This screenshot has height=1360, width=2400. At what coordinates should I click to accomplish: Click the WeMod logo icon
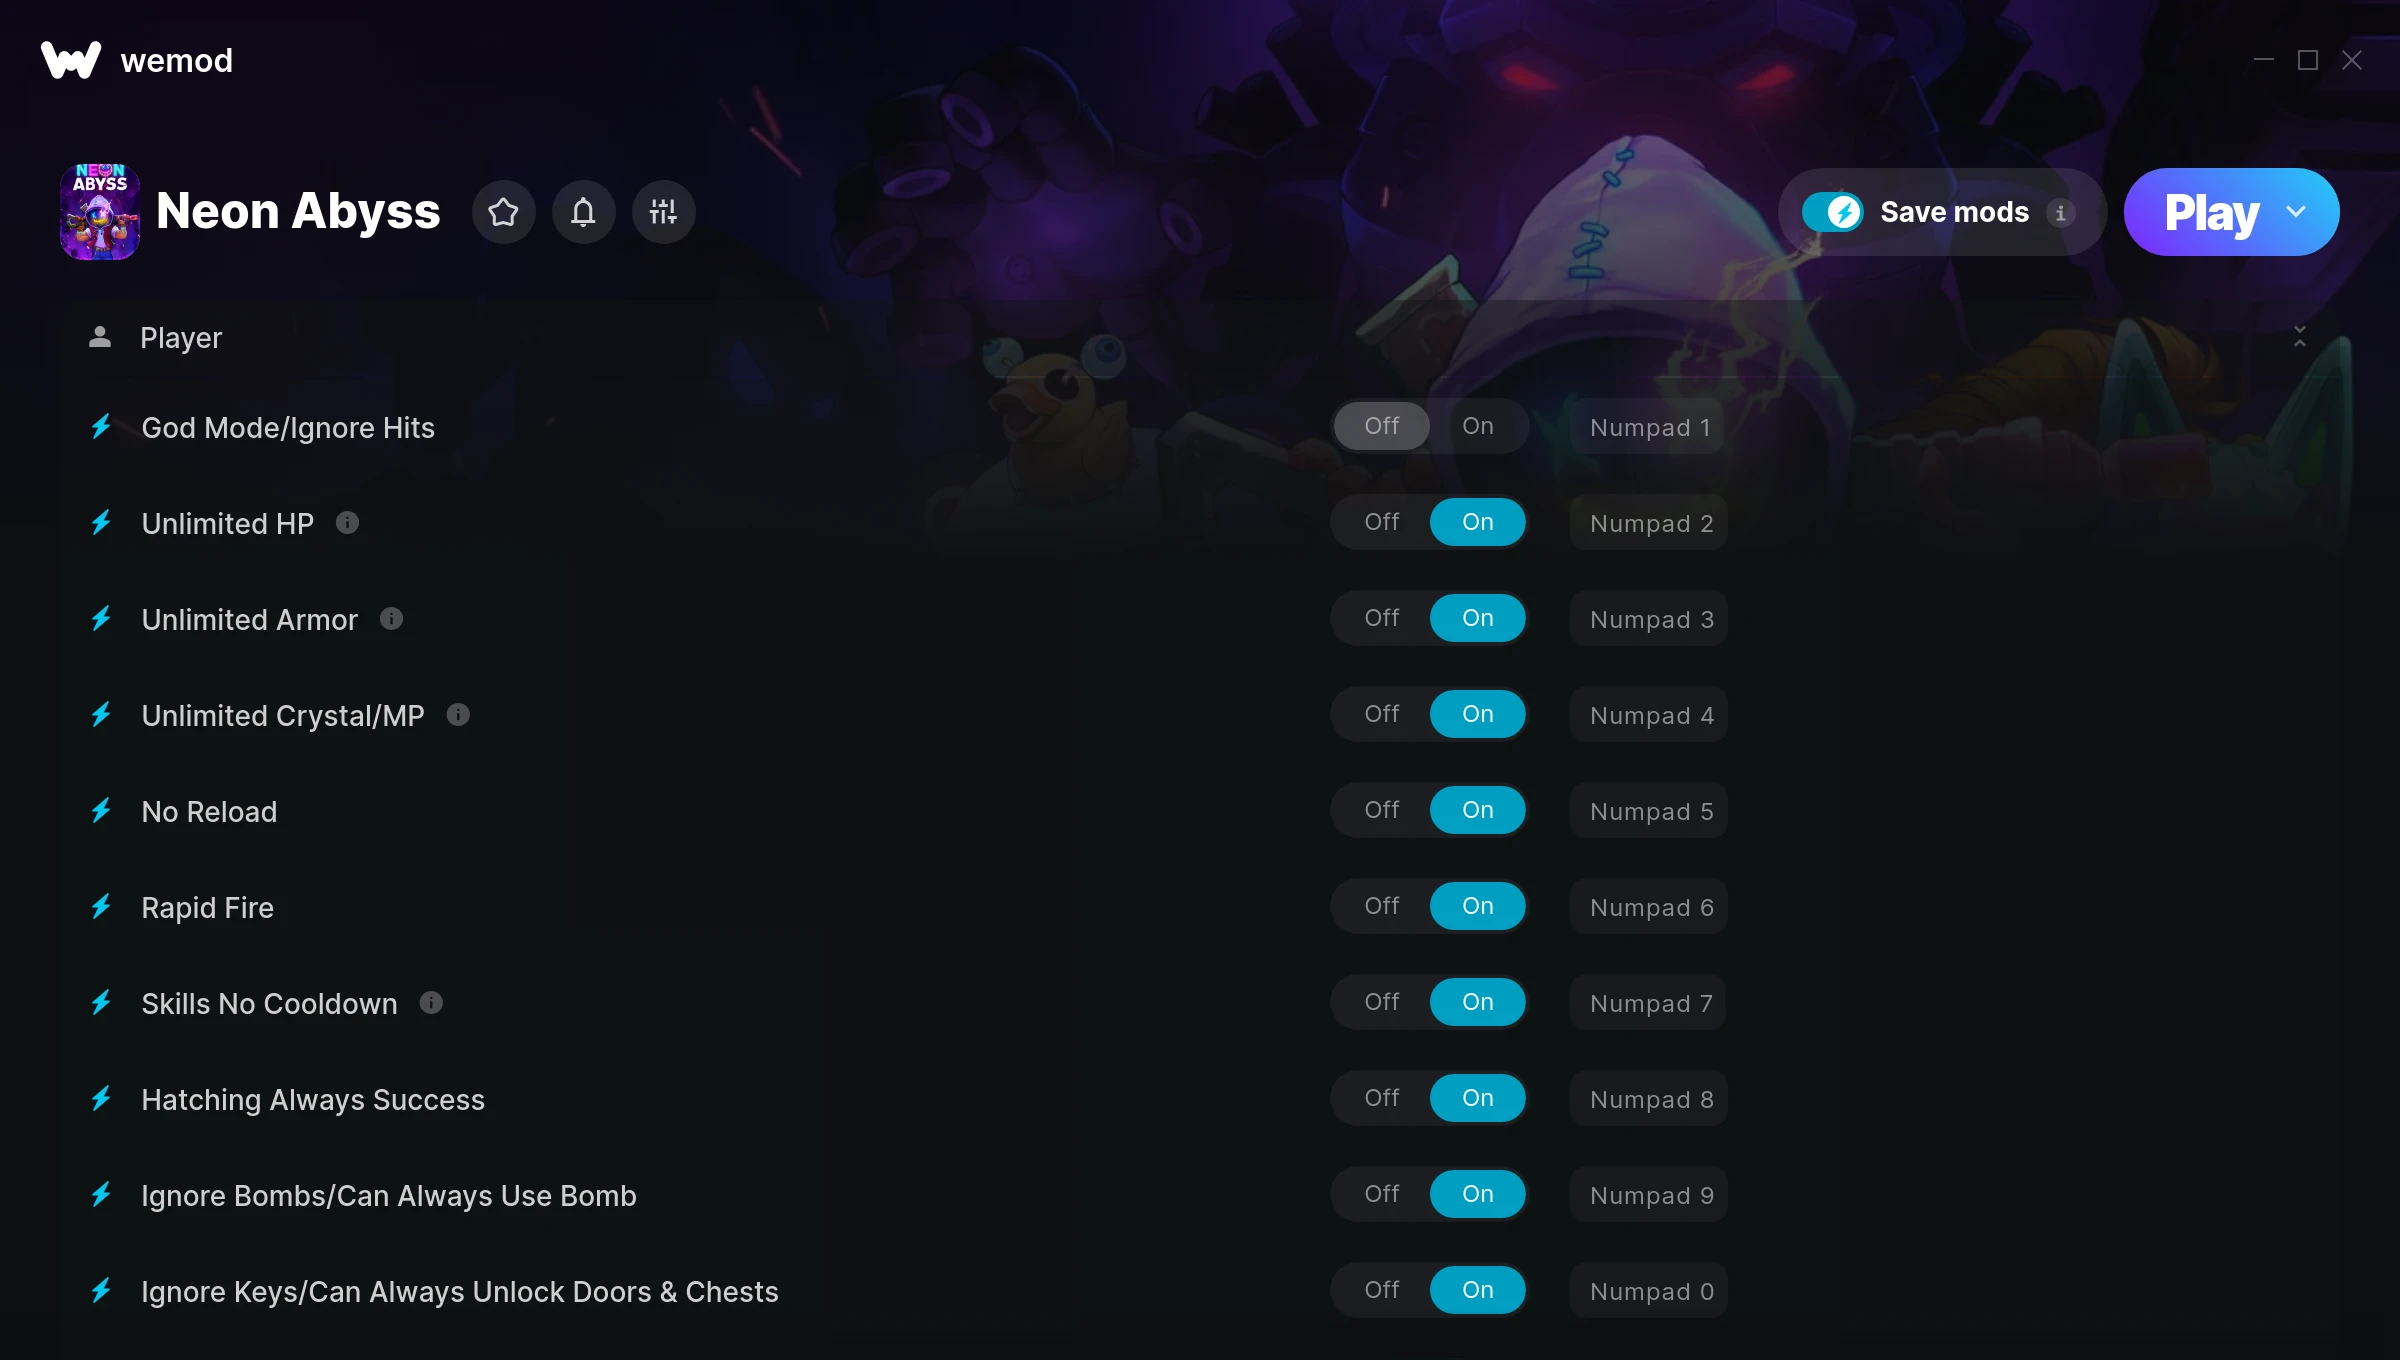71,60
